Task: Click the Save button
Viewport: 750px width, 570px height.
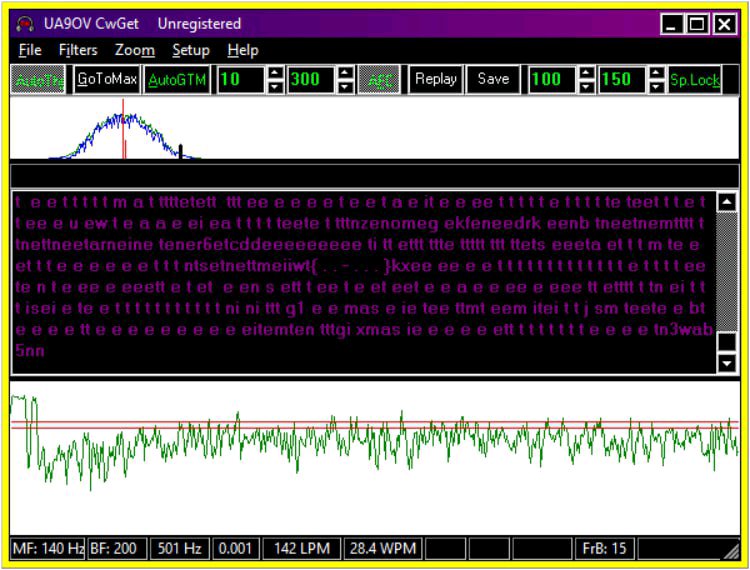Action: click(x=493, y=79)
